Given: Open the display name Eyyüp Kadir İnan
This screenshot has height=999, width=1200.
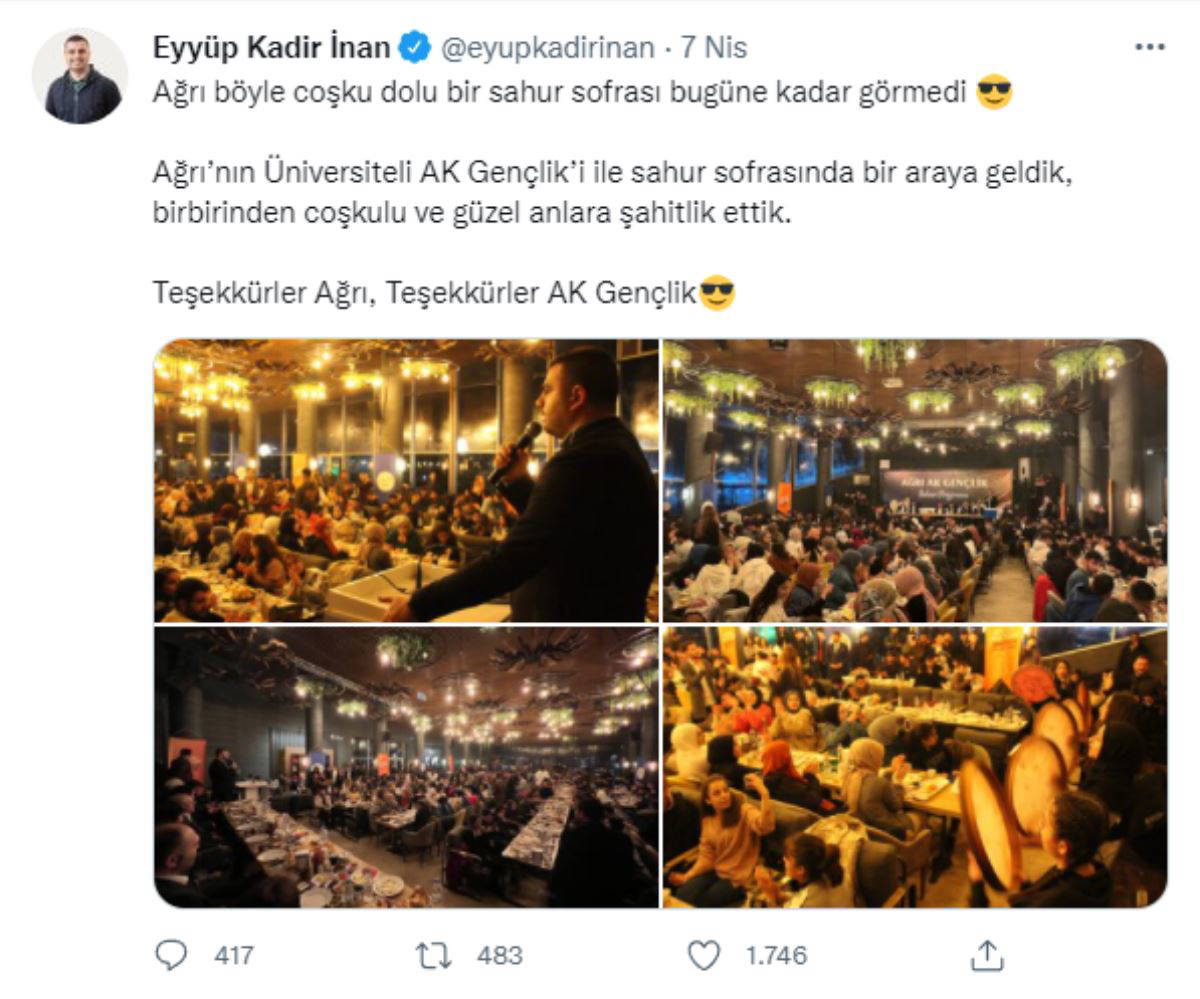Looking at the screenshot, I should [271, 47].
